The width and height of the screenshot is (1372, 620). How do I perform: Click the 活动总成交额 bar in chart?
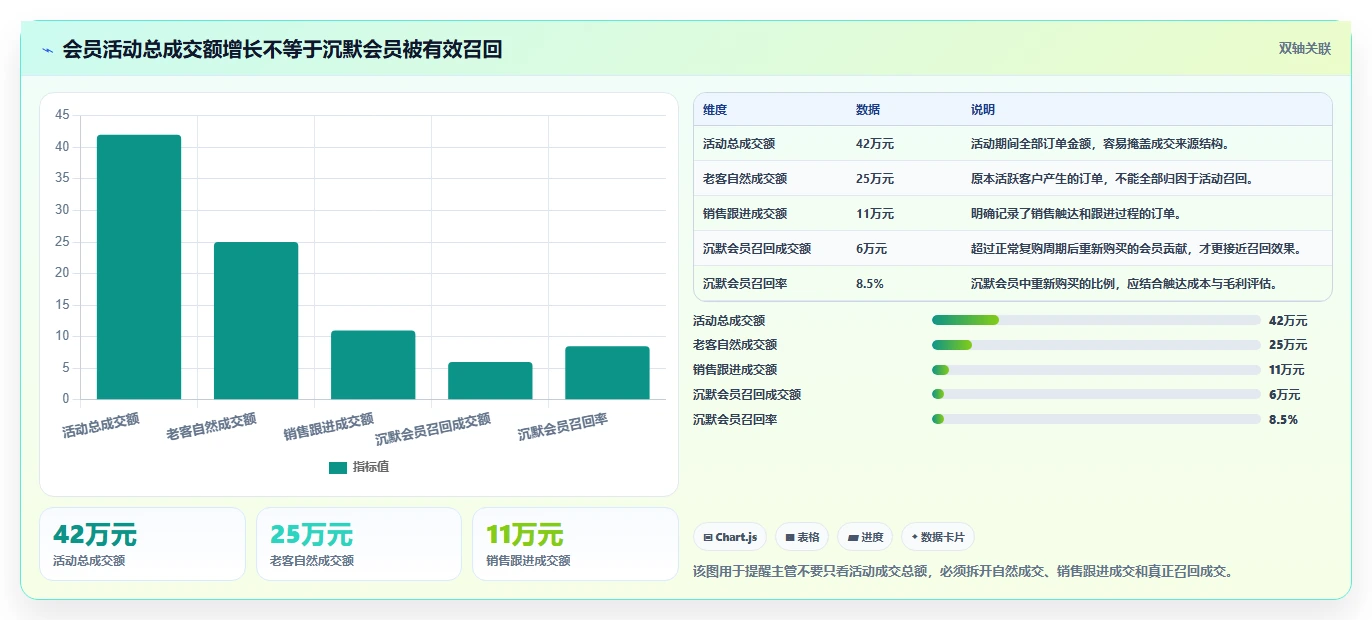[x=139, y=267]
